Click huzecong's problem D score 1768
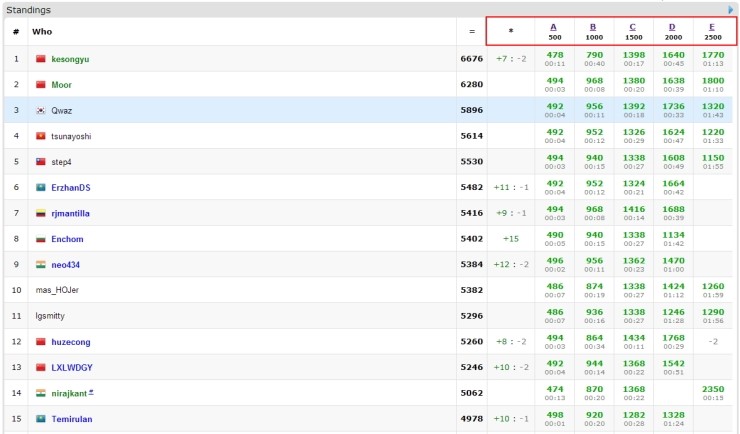740x434 pixels. 673,338
